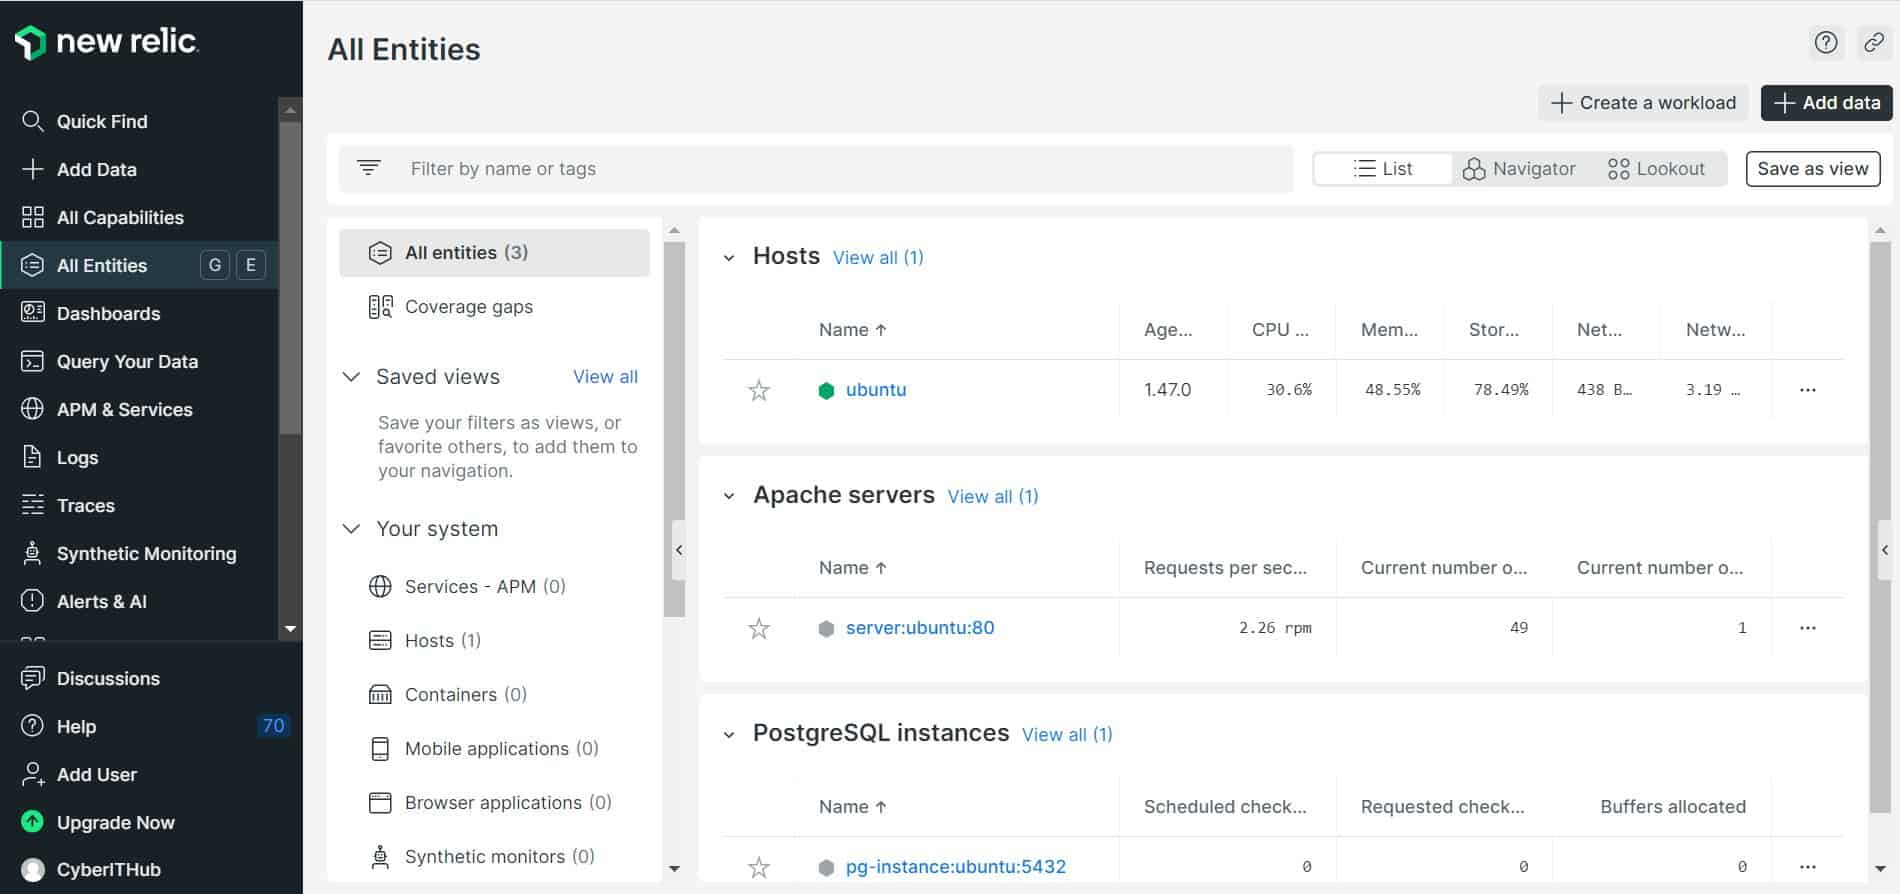Select Services - APM (0)
Viewport: 1900px width, 894px height.
point(485,586)
